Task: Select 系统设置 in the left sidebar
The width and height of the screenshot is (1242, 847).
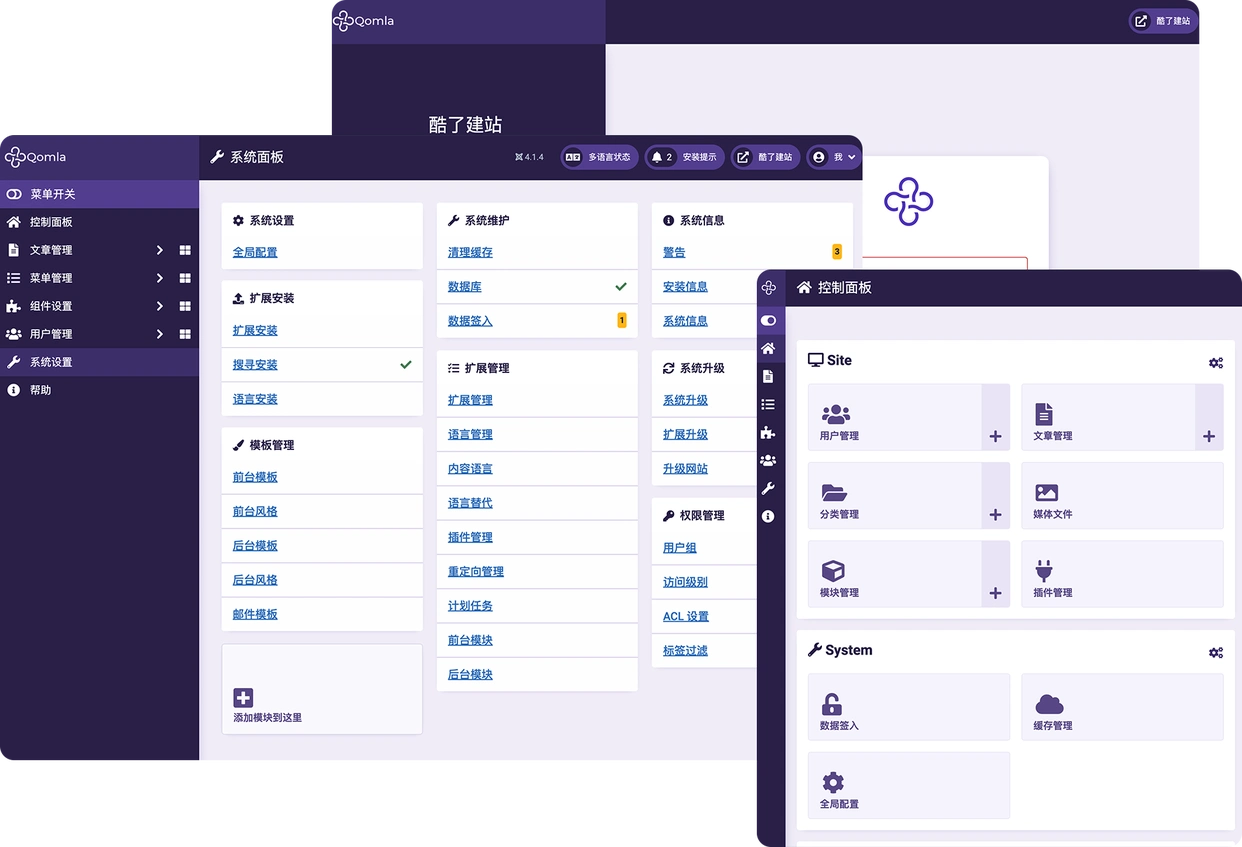Action: coord(51,362)
